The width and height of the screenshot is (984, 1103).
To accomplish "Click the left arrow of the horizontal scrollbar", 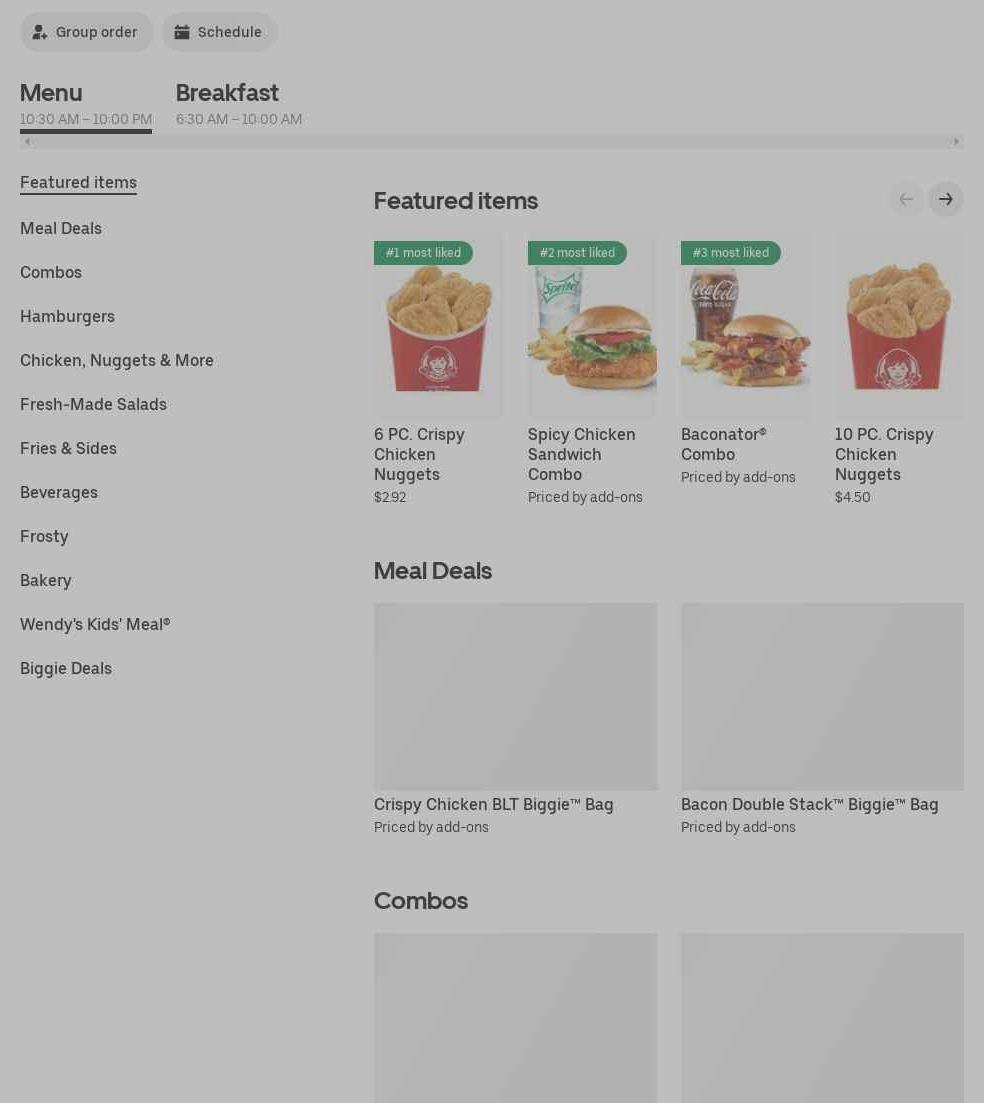I will [x=27, y=141].
